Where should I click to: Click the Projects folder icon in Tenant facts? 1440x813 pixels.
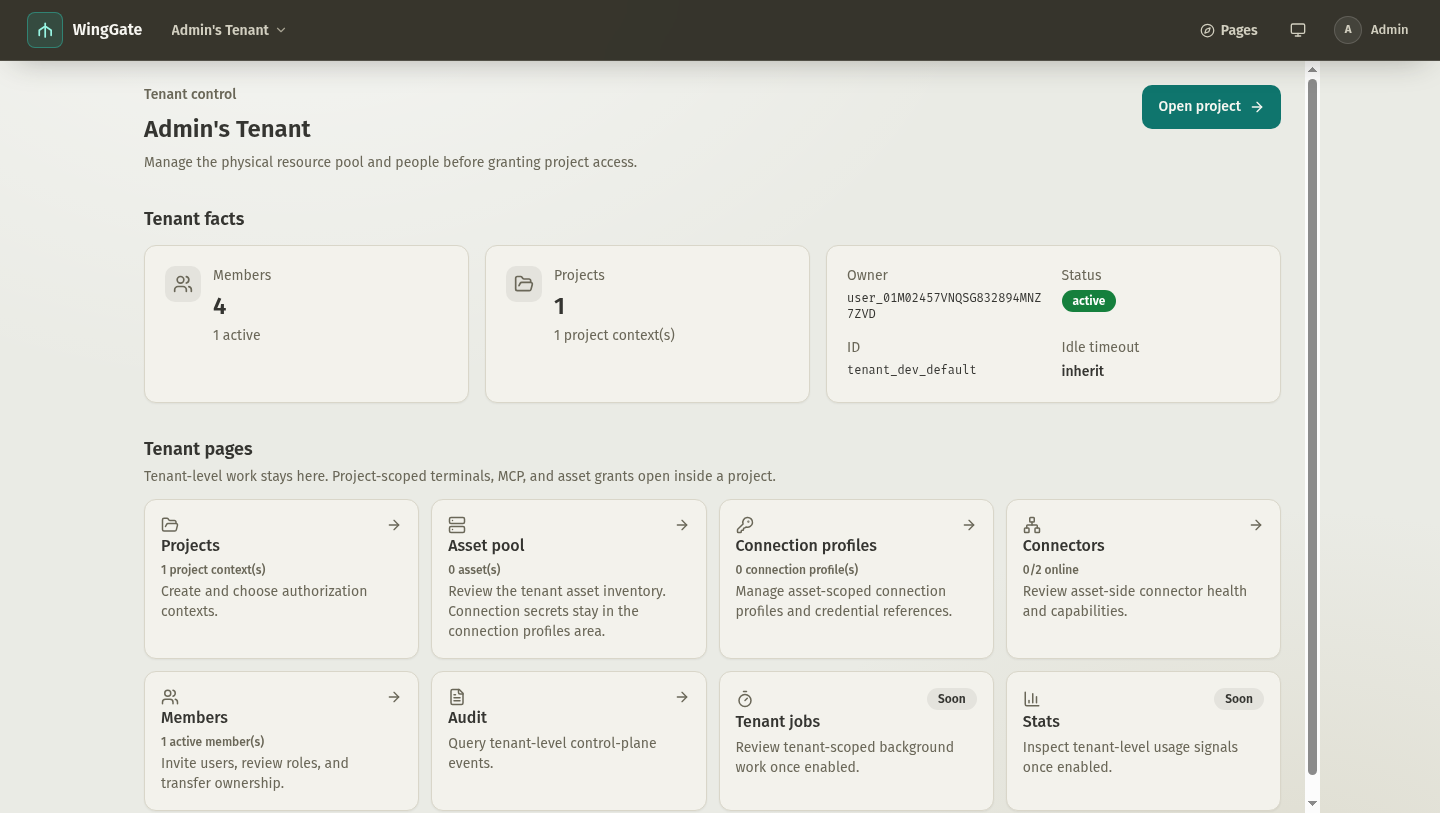pos(524,284)
